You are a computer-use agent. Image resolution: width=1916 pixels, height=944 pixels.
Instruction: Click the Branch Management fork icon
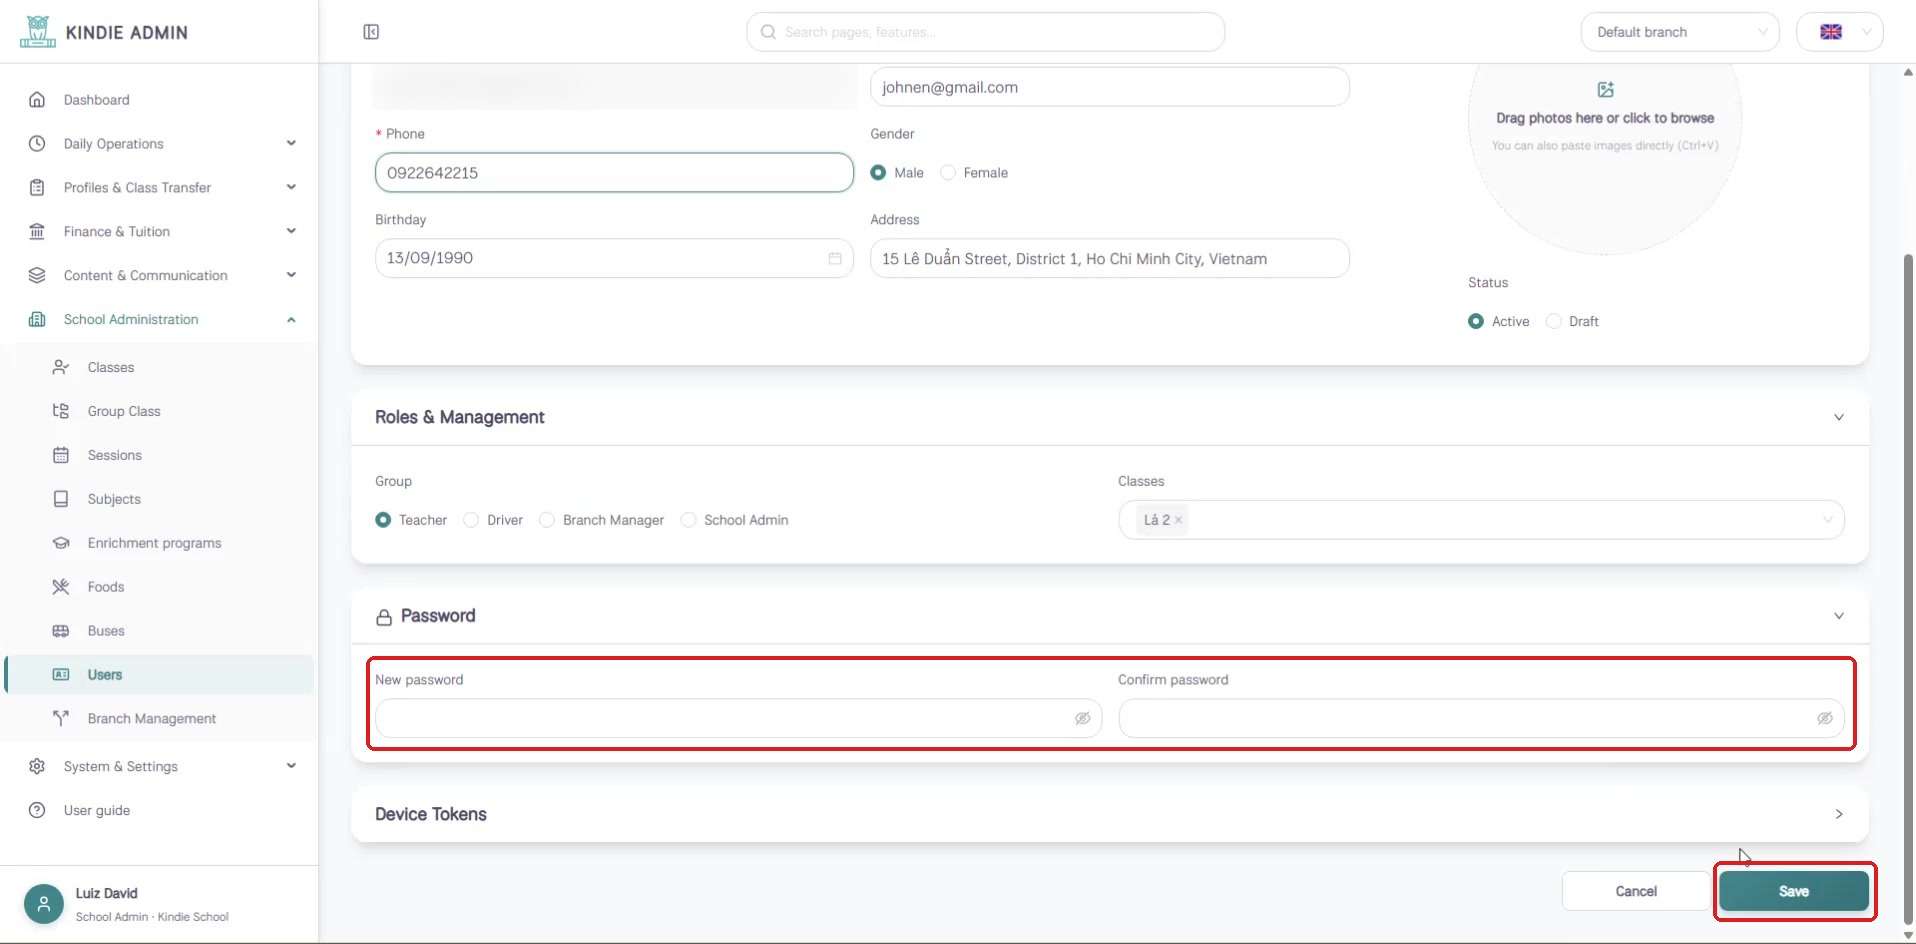click(x=61, y=719)
